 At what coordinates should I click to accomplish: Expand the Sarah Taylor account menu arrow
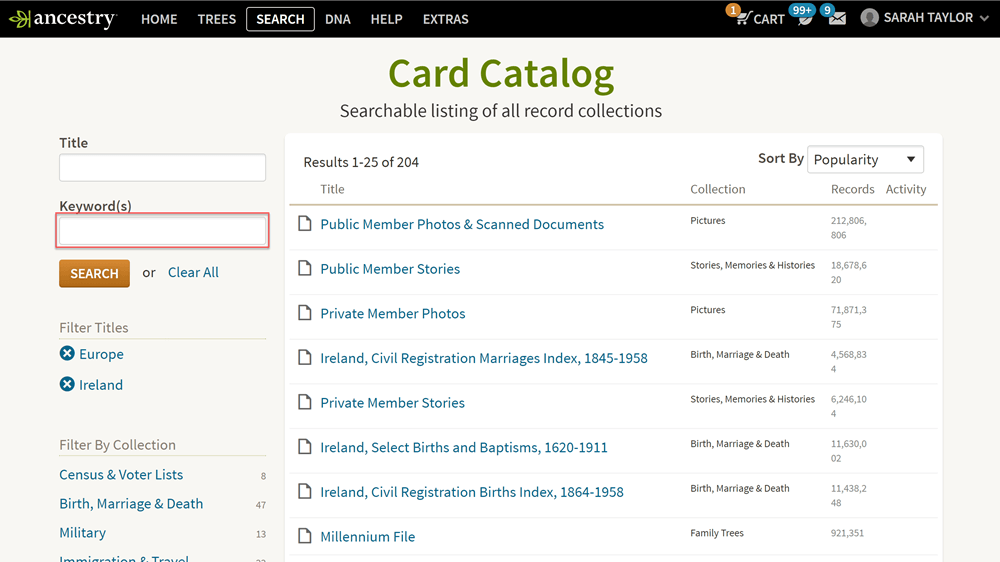(984, 18)
